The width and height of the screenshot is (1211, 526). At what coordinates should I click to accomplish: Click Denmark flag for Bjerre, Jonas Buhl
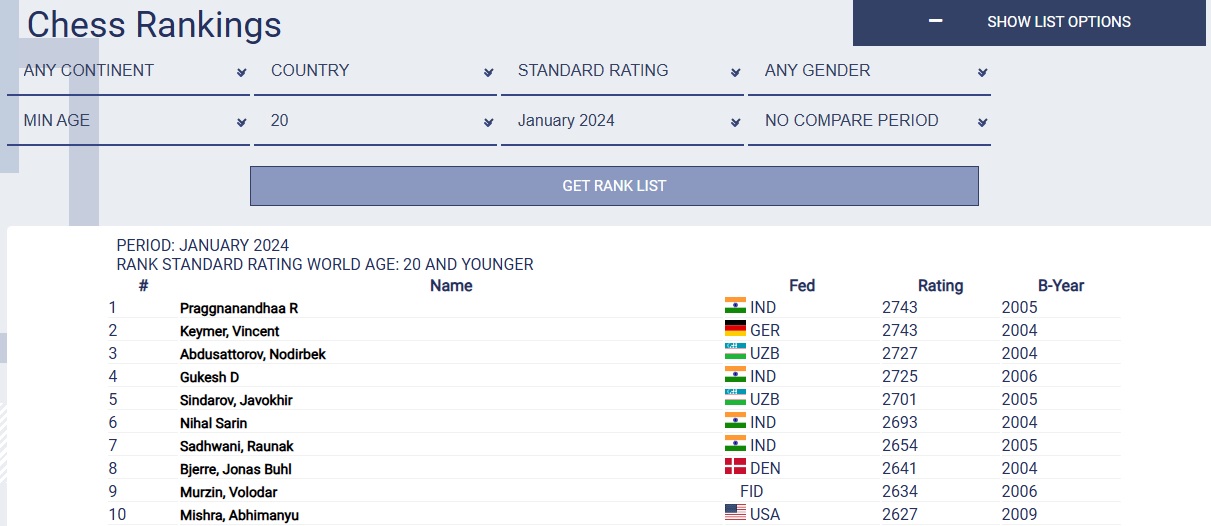coord(735,467)
